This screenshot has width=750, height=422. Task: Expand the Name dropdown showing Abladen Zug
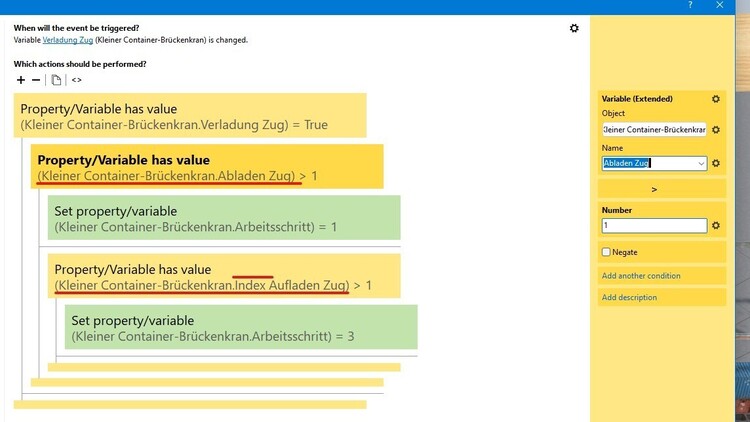point(701,163)
